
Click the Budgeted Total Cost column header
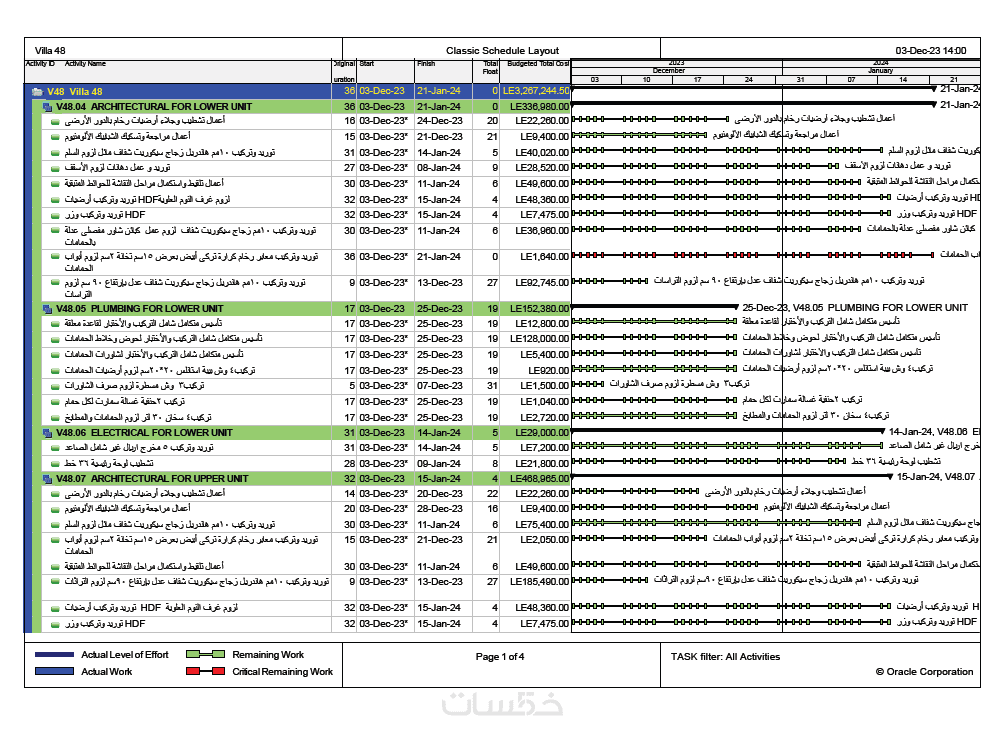click(538, 63)
